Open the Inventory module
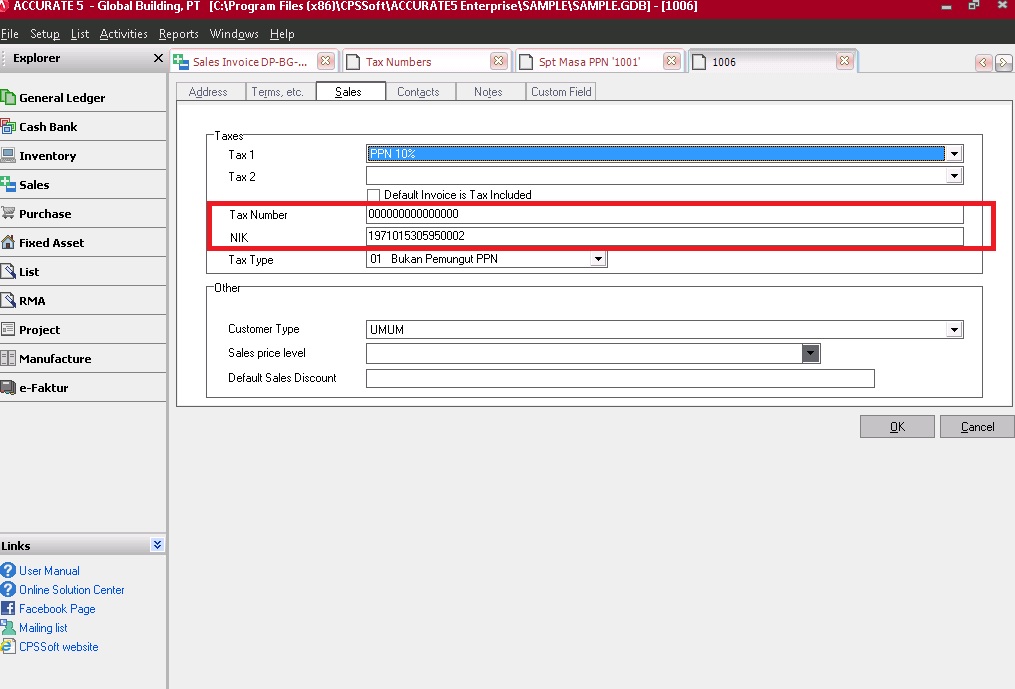1015x689 pixels. tap(50, 155)
